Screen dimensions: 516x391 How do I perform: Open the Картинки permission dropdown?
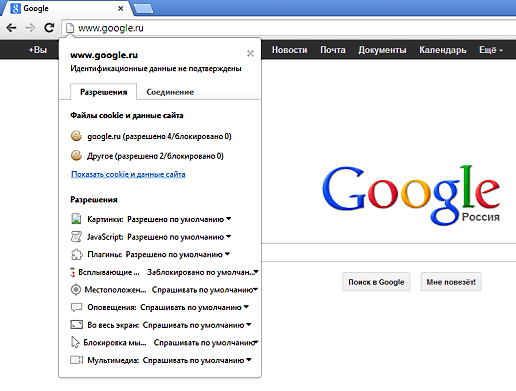tap(179, 219)
